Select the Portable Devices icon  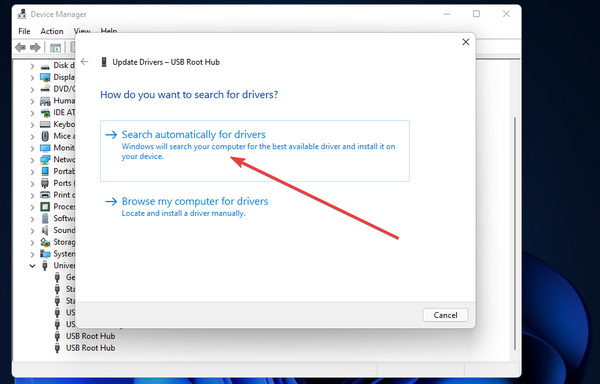[45, 171]
